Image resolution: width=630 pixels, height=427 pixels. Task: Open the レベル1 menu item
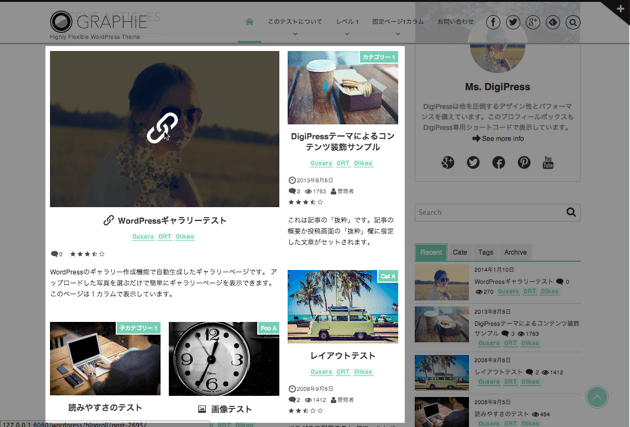point(347,22)
